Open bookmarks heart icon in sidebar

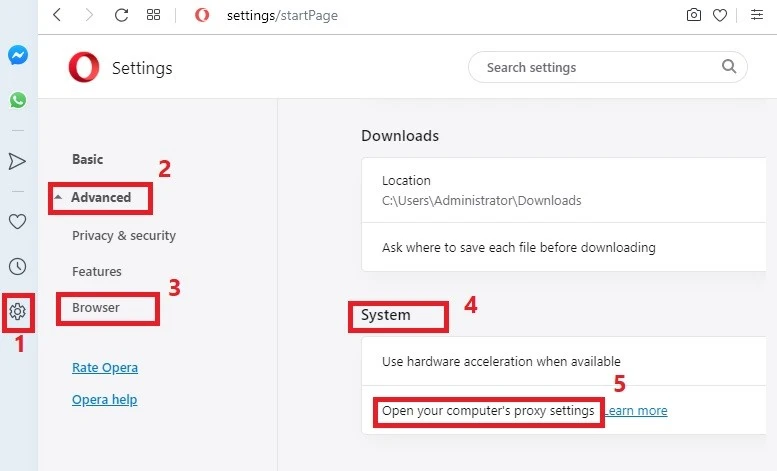17,221
